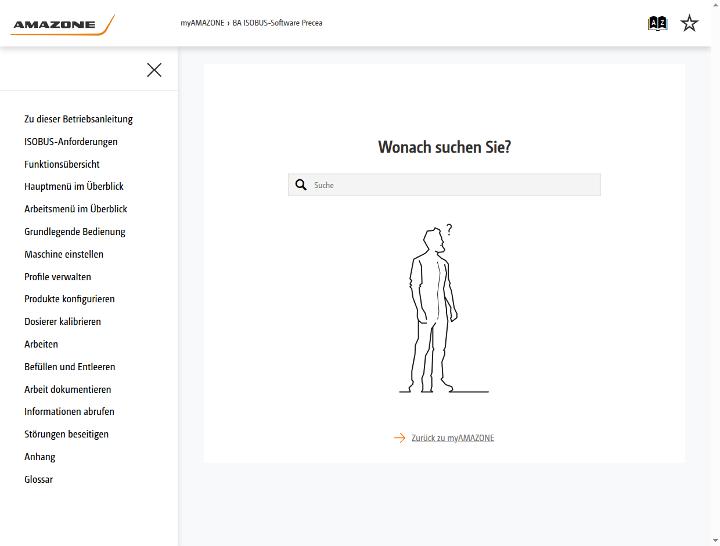The image size is (720, 546).
Task: Open the A-Z glossary book icon
Action: pos(657,23)
